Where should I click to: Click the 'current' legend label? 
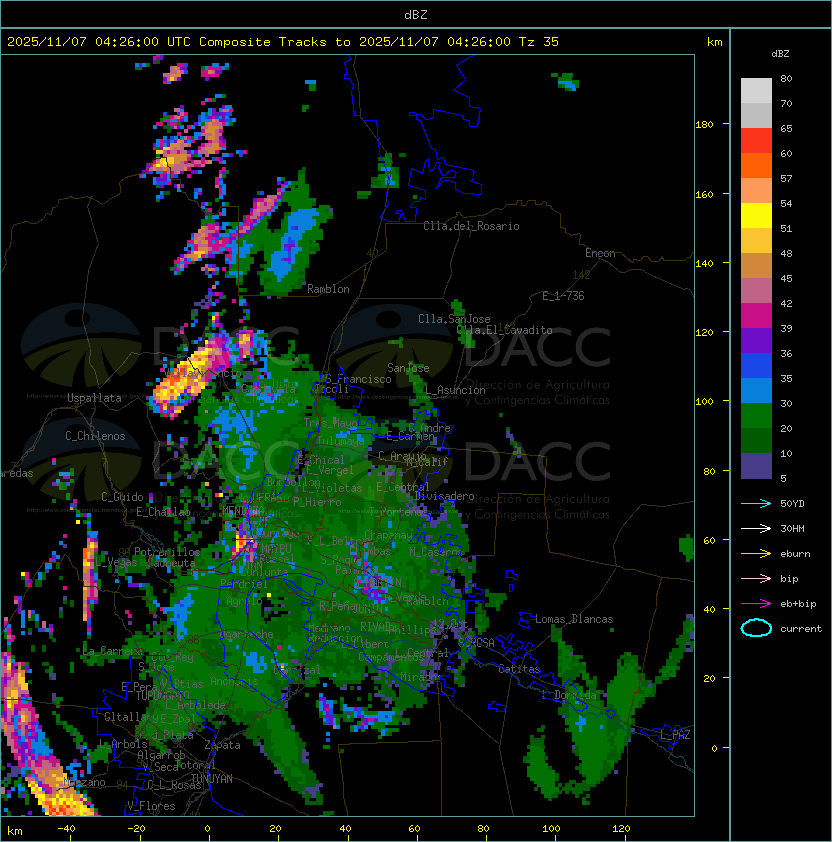click(801, 629)
